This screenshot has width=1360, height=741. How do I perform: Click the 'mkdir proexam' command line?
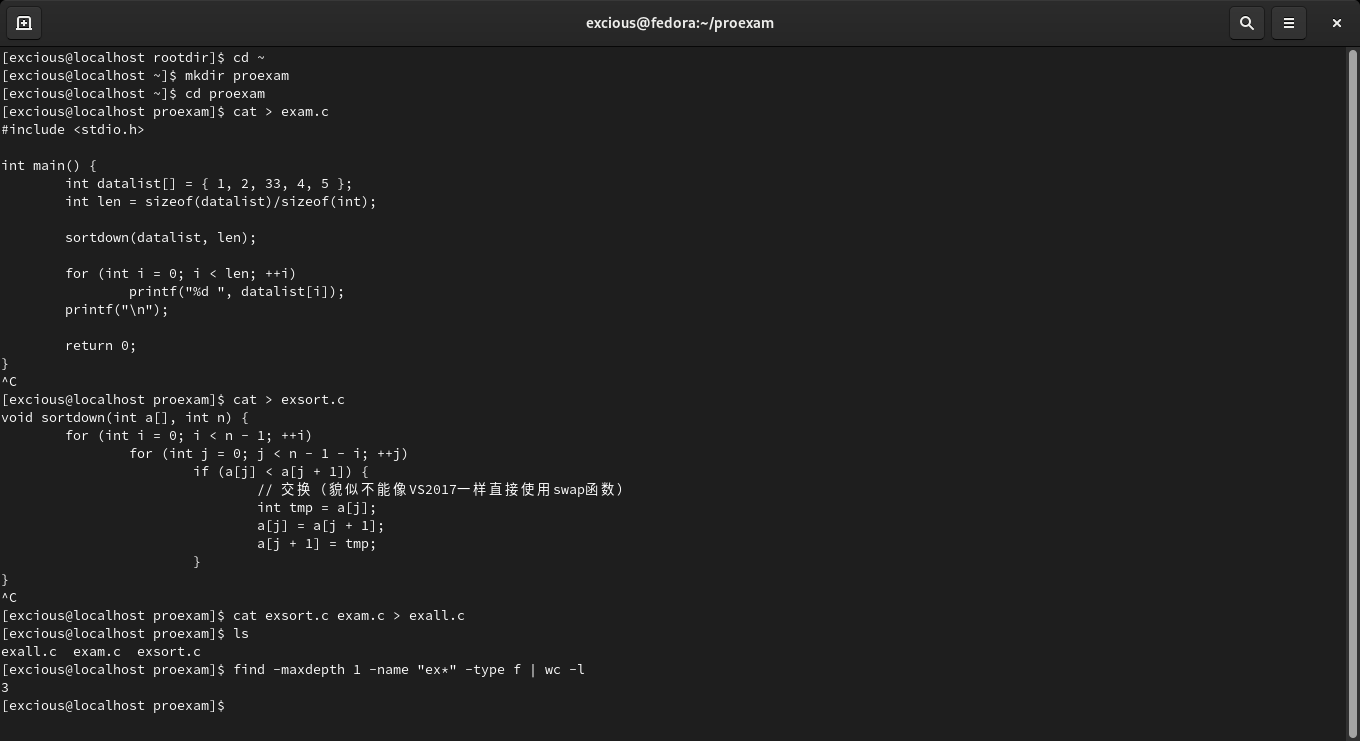145,76
